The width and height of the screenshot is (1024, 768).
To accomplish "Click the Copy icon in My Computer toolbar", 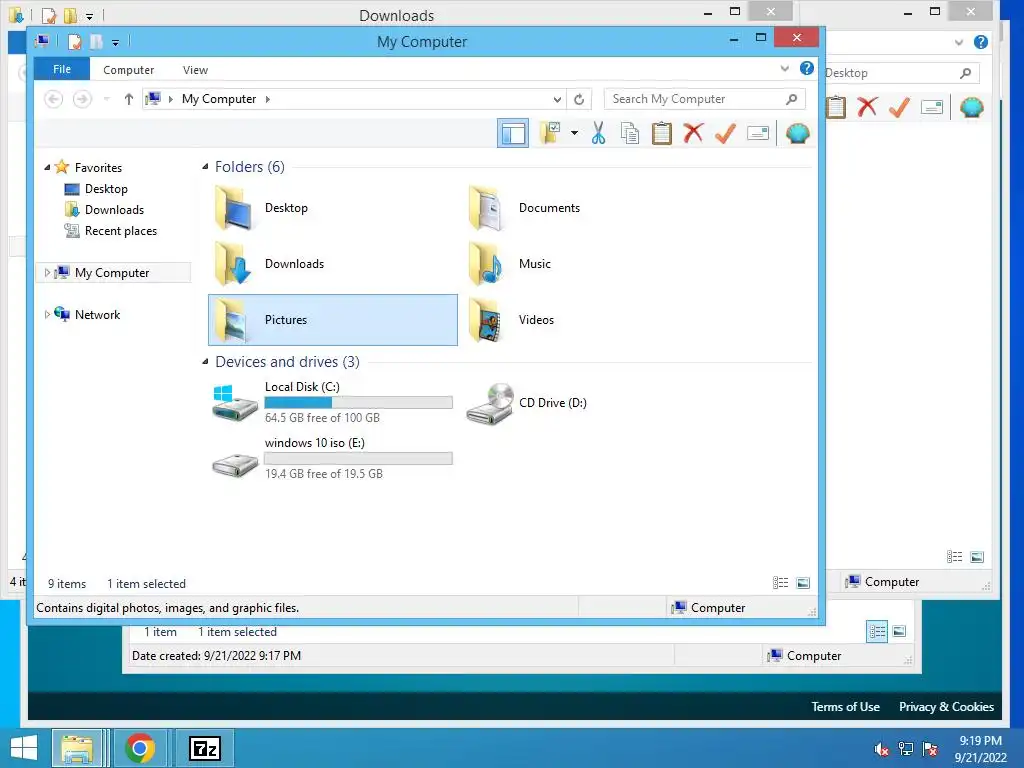I will click(630, 133).
